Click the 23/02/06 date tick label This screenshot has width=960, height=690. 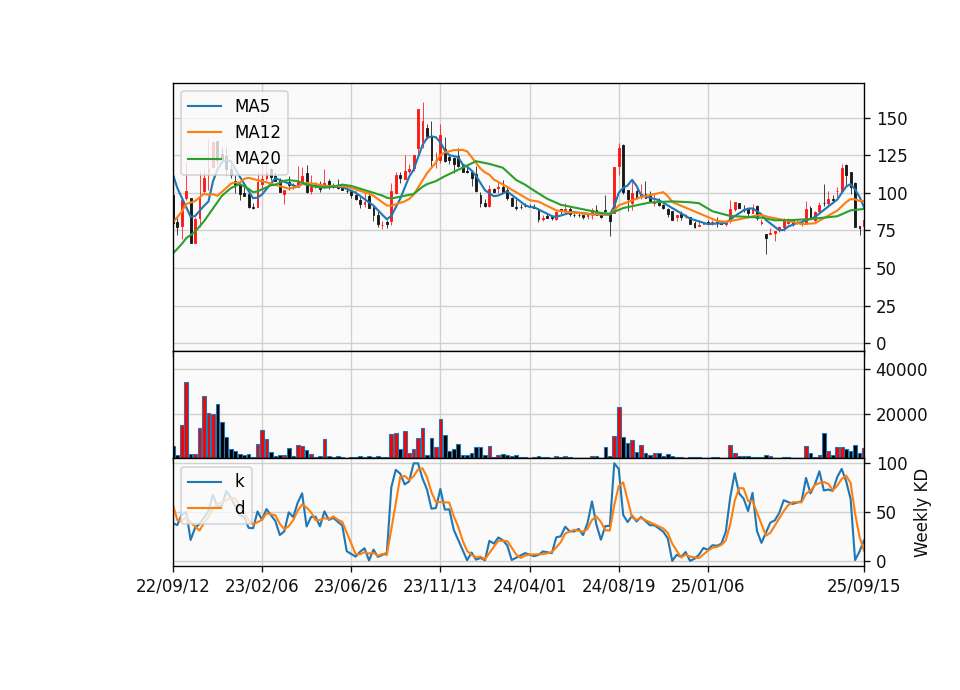(x=261, y=586)
